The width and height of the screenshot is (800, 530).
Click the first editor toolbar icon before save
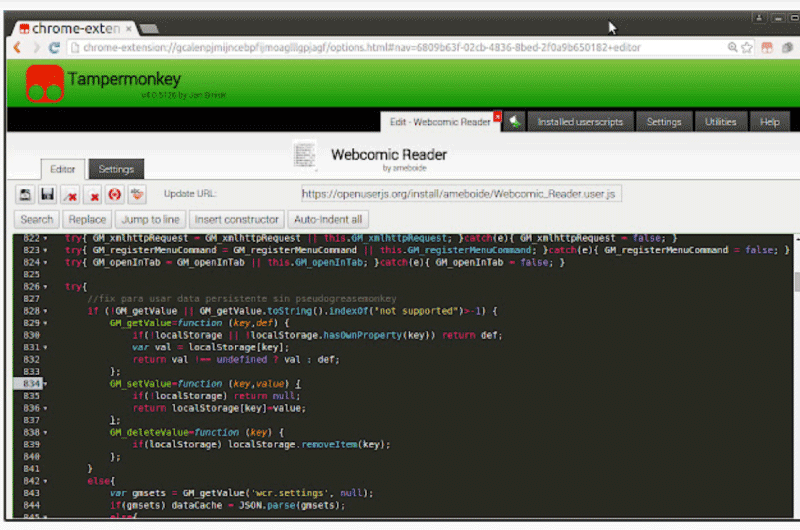click(x=25, y=194)
